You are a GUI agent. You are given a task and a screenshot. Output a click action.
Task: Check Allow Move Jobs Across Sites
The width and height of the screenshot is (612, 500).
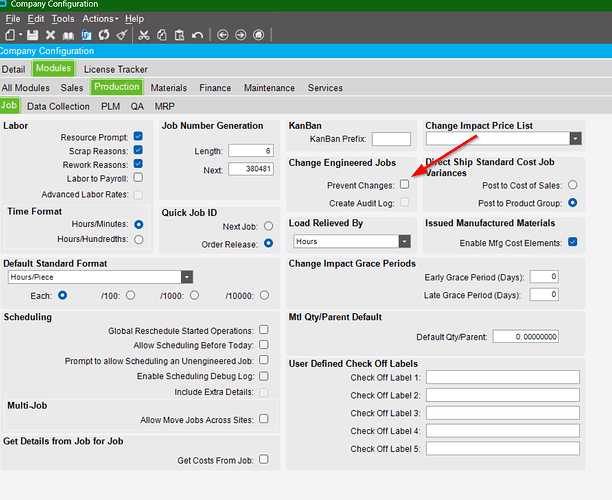click(x=264, y=419)
